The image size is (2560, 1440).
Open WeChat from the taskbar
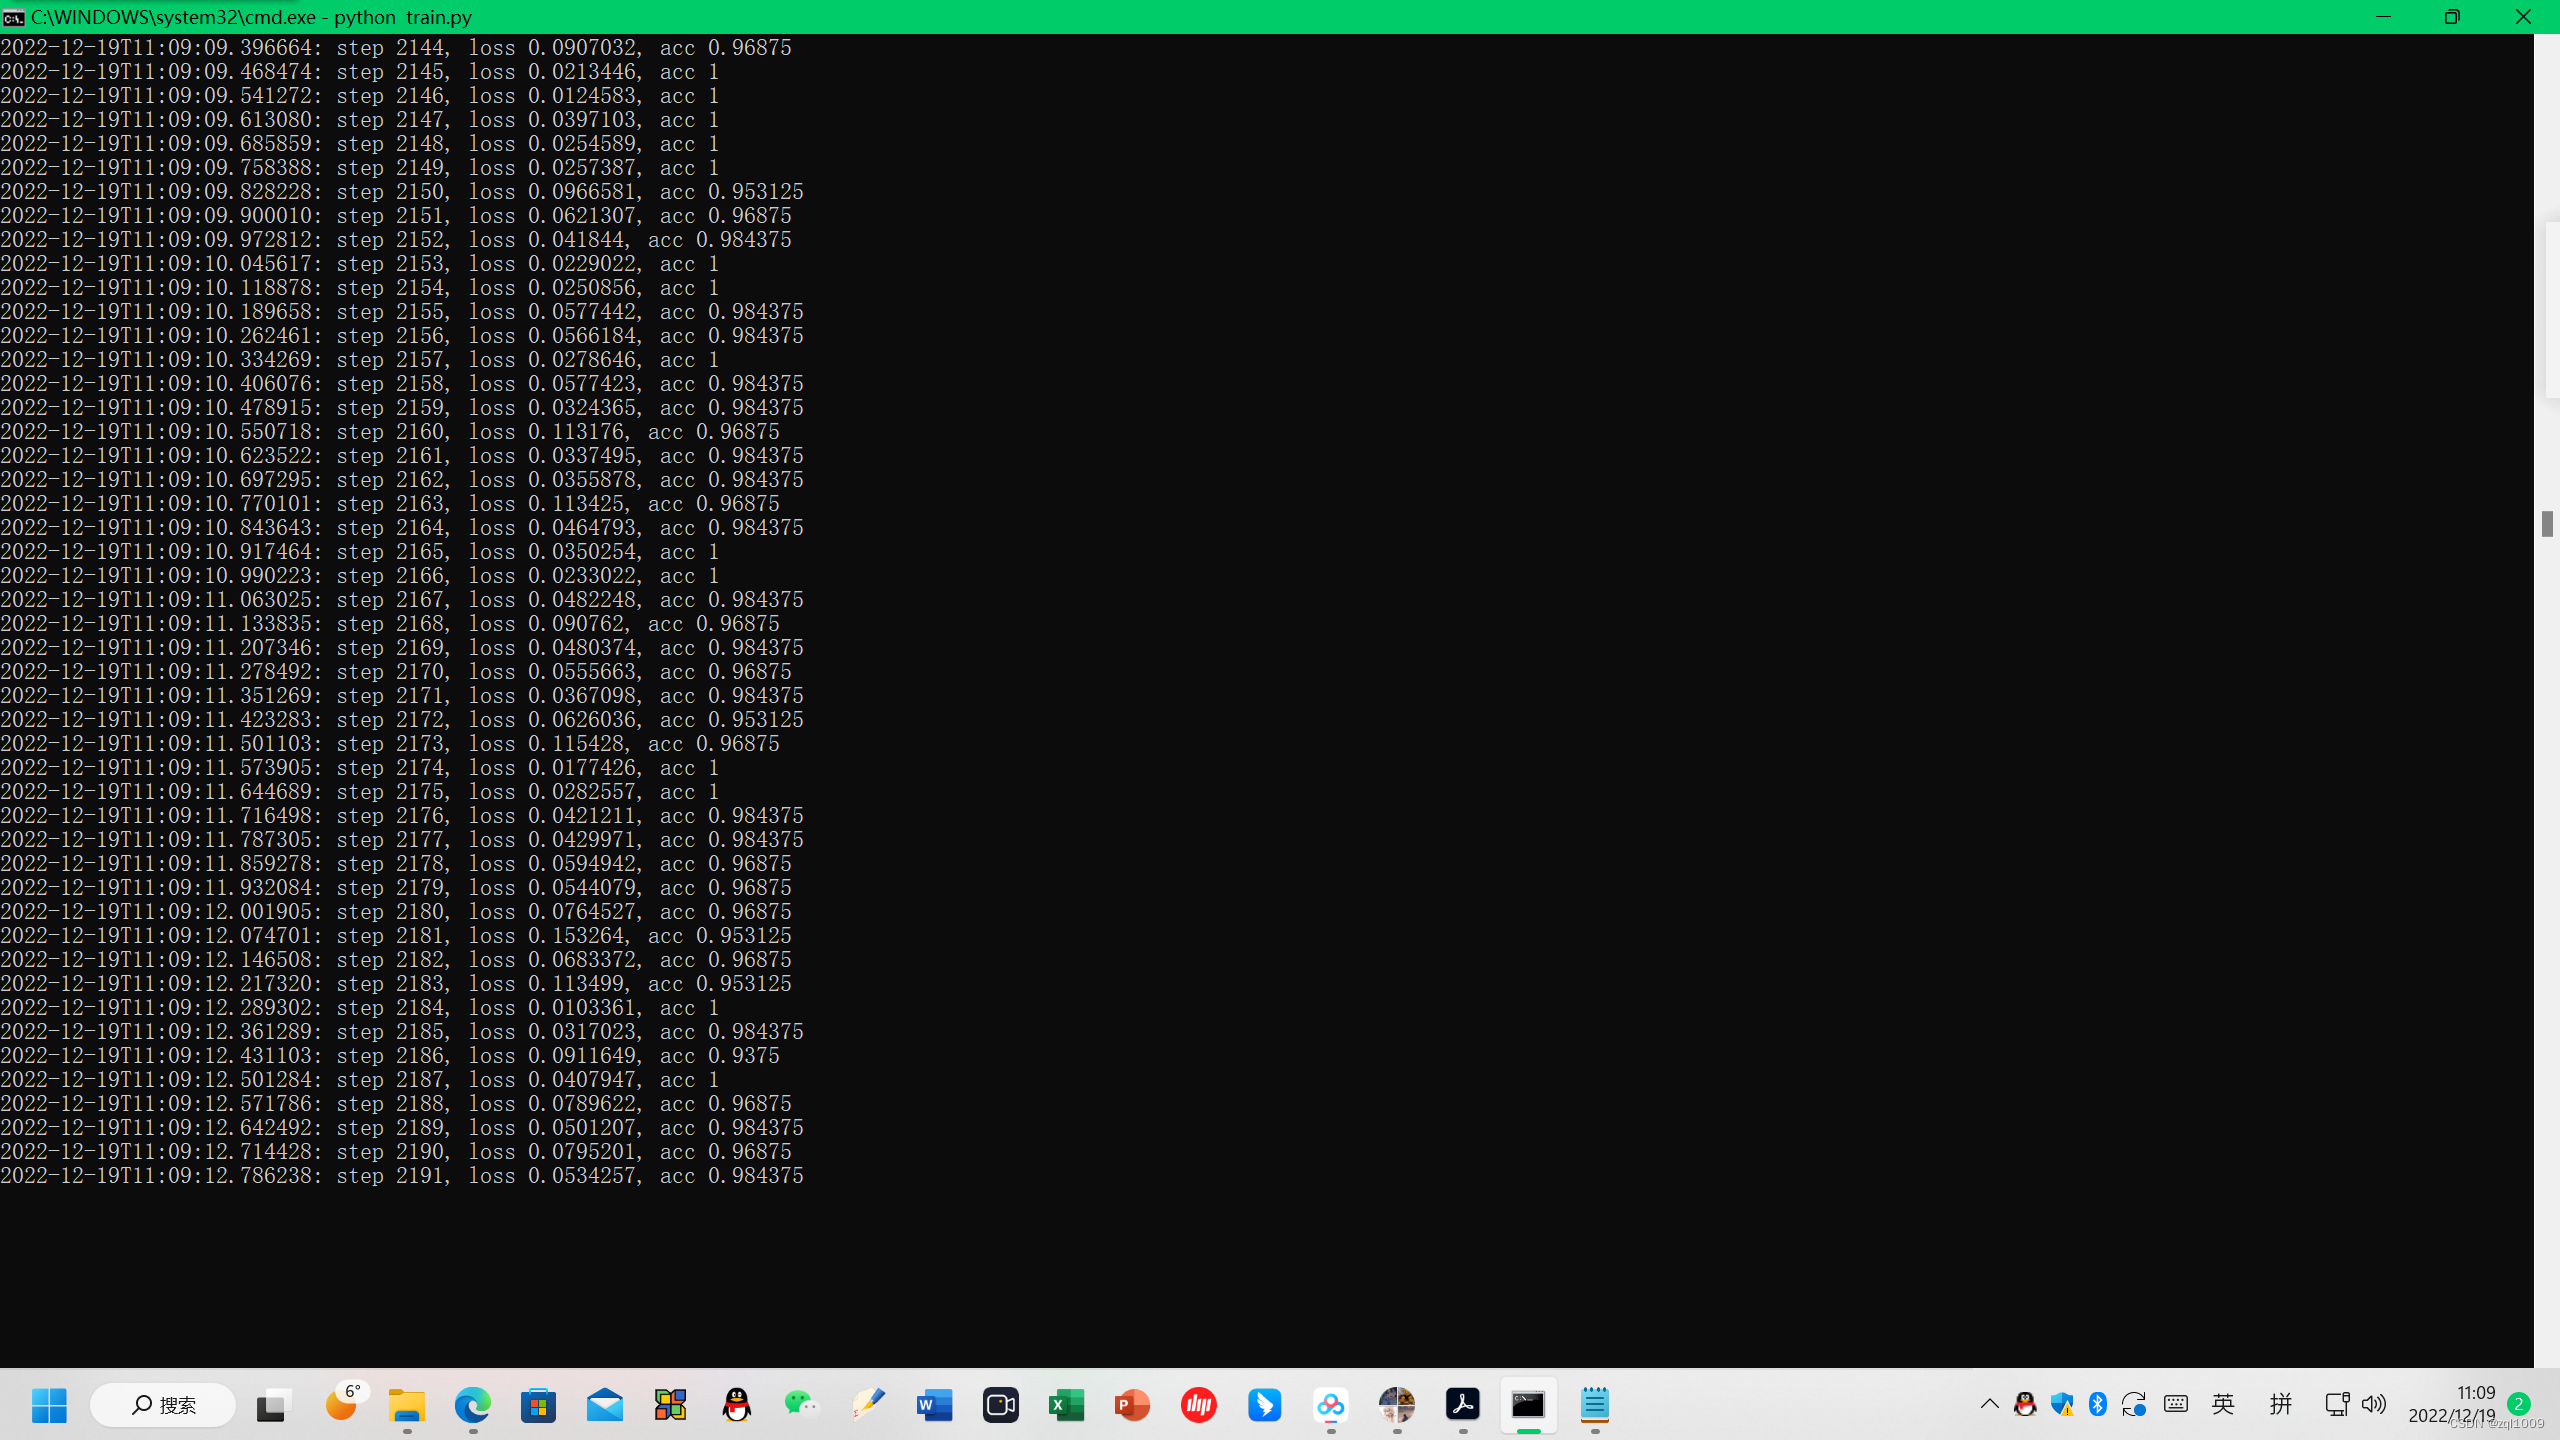click(802, 1405)
